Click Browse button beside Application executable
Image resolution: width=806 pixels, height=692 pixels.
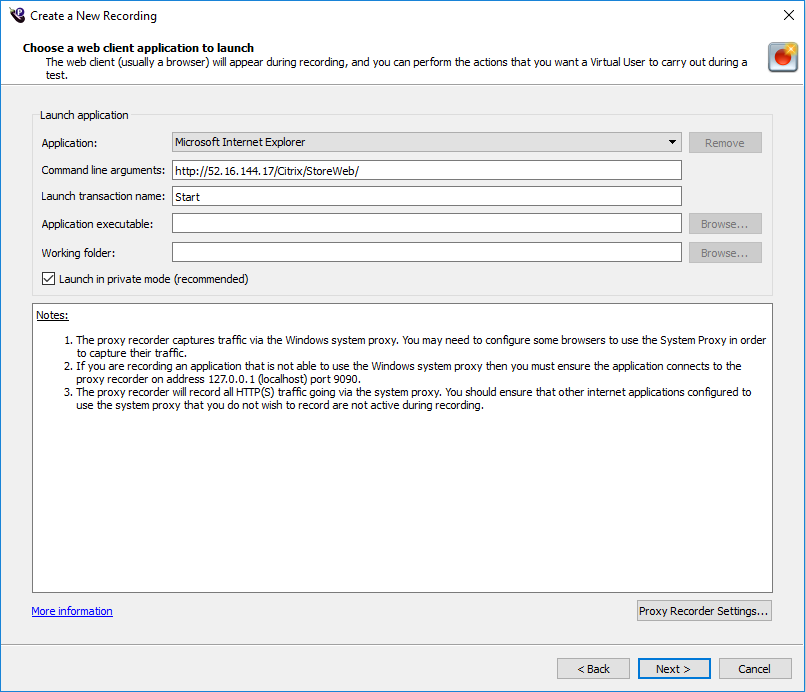click(x=724, y=224)
